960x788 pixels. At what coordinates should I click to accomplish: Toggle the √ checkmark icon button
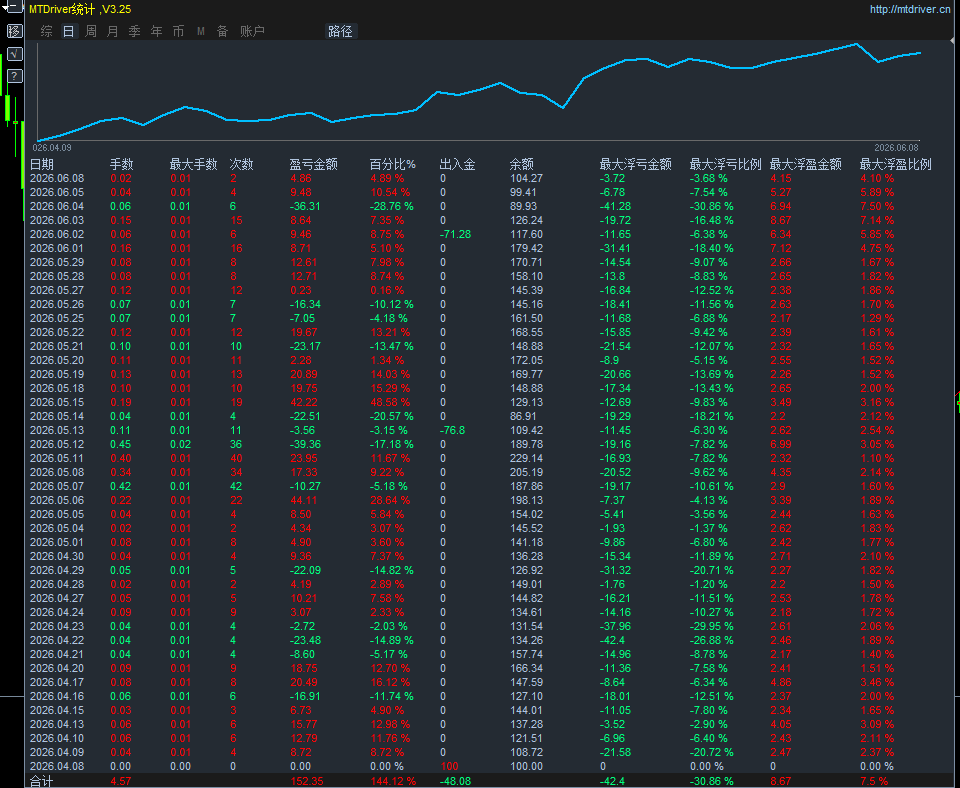point(14,54)
